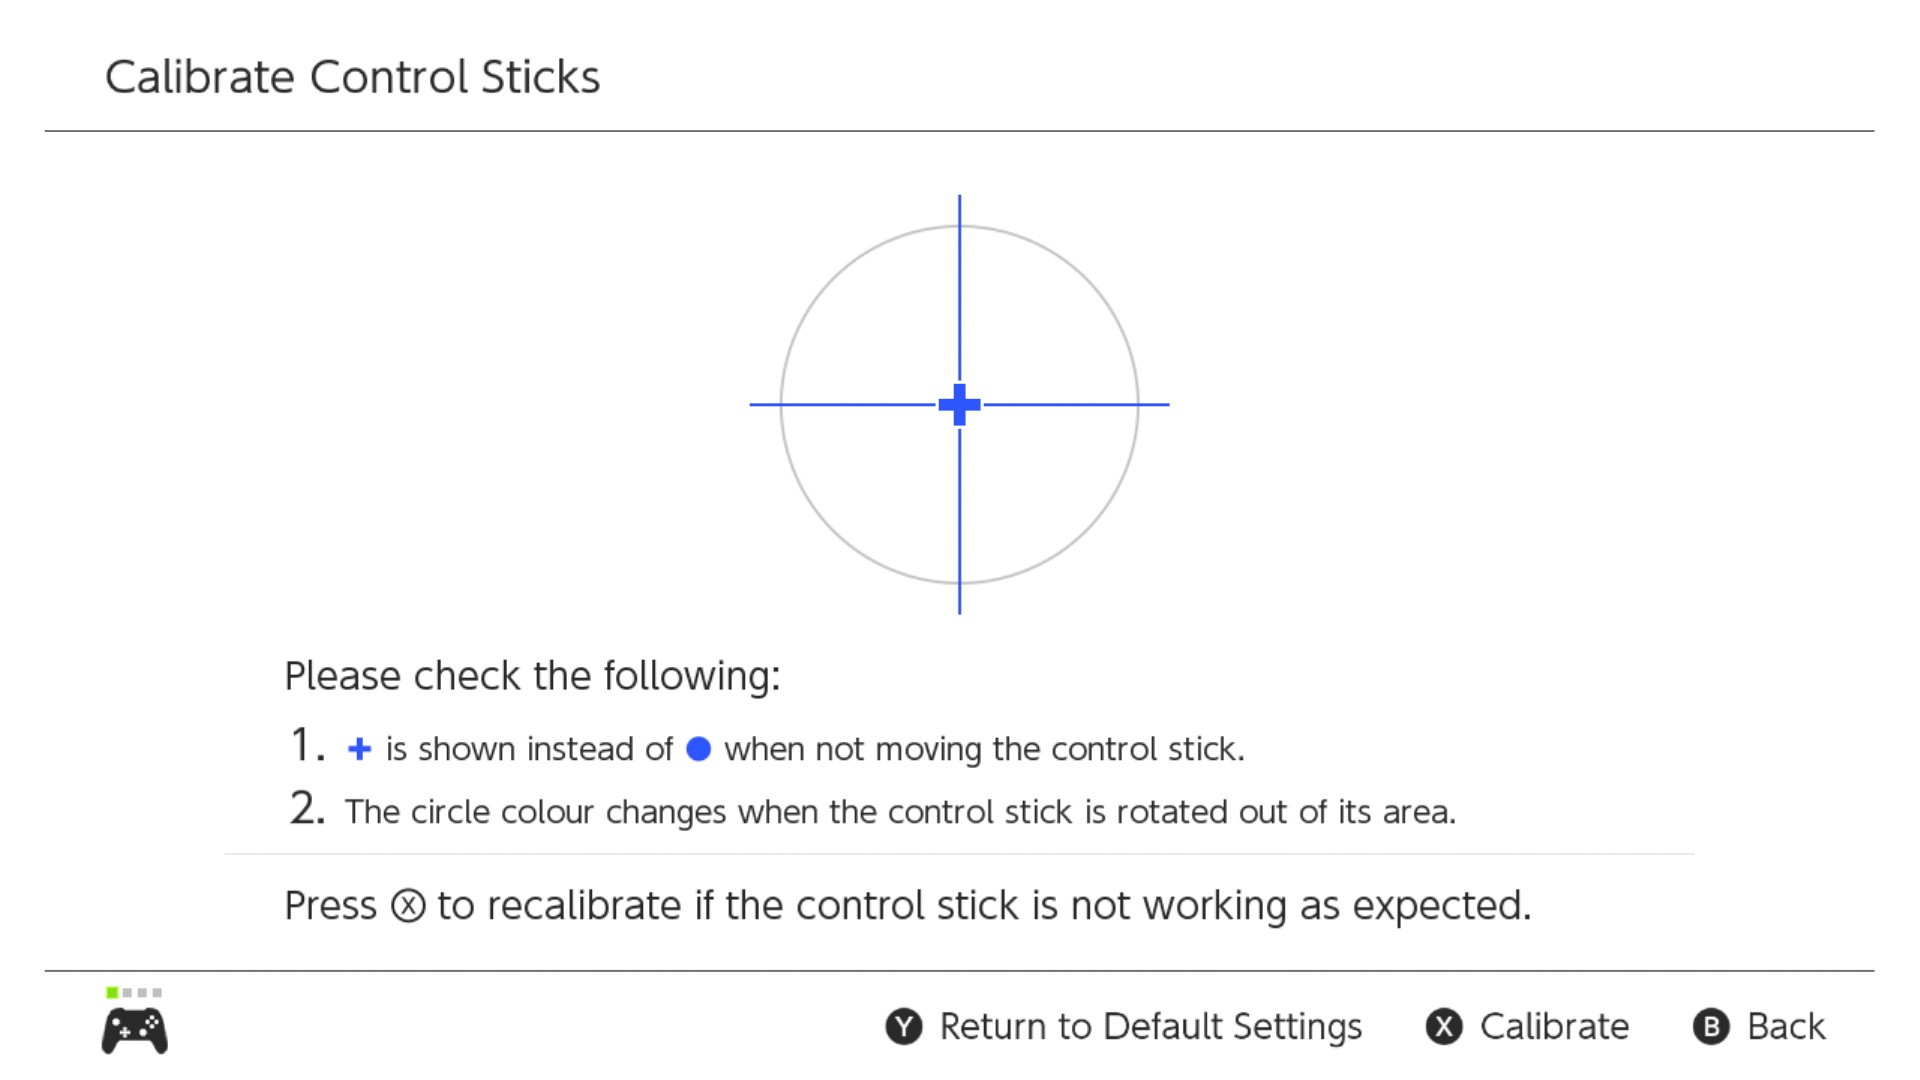Click the right end of the horizontal crosshair line
The width and height of the screenshot is (1920, 1080).
(1164, 405)
